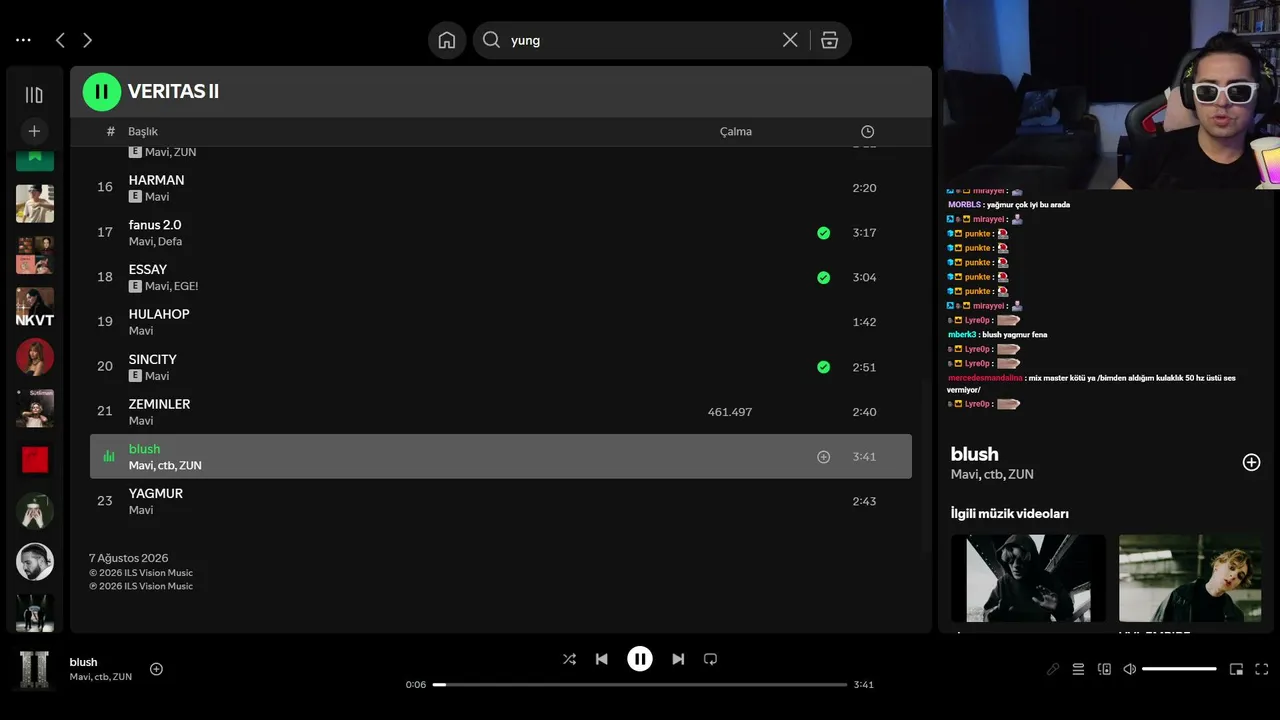Click the 7 Ağustos 2026 release date
This screenshot has height=720, width=1280.
pos(129,558)
